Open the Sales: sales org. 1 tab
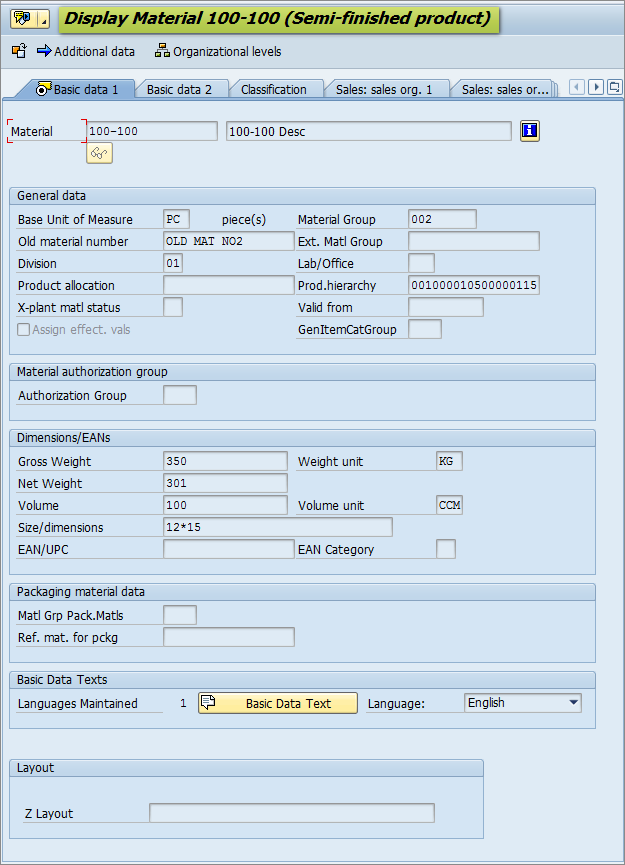Viewport: 625px width, 865px height. [384, 90]
